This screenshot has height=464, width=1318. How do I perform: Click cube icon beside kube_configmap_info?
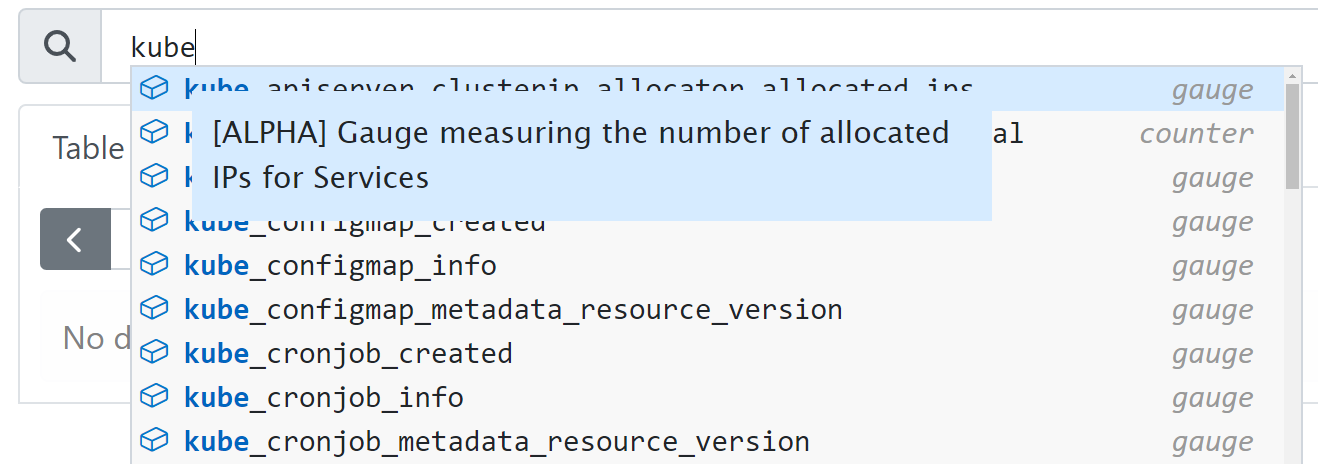tap(153, 265)
